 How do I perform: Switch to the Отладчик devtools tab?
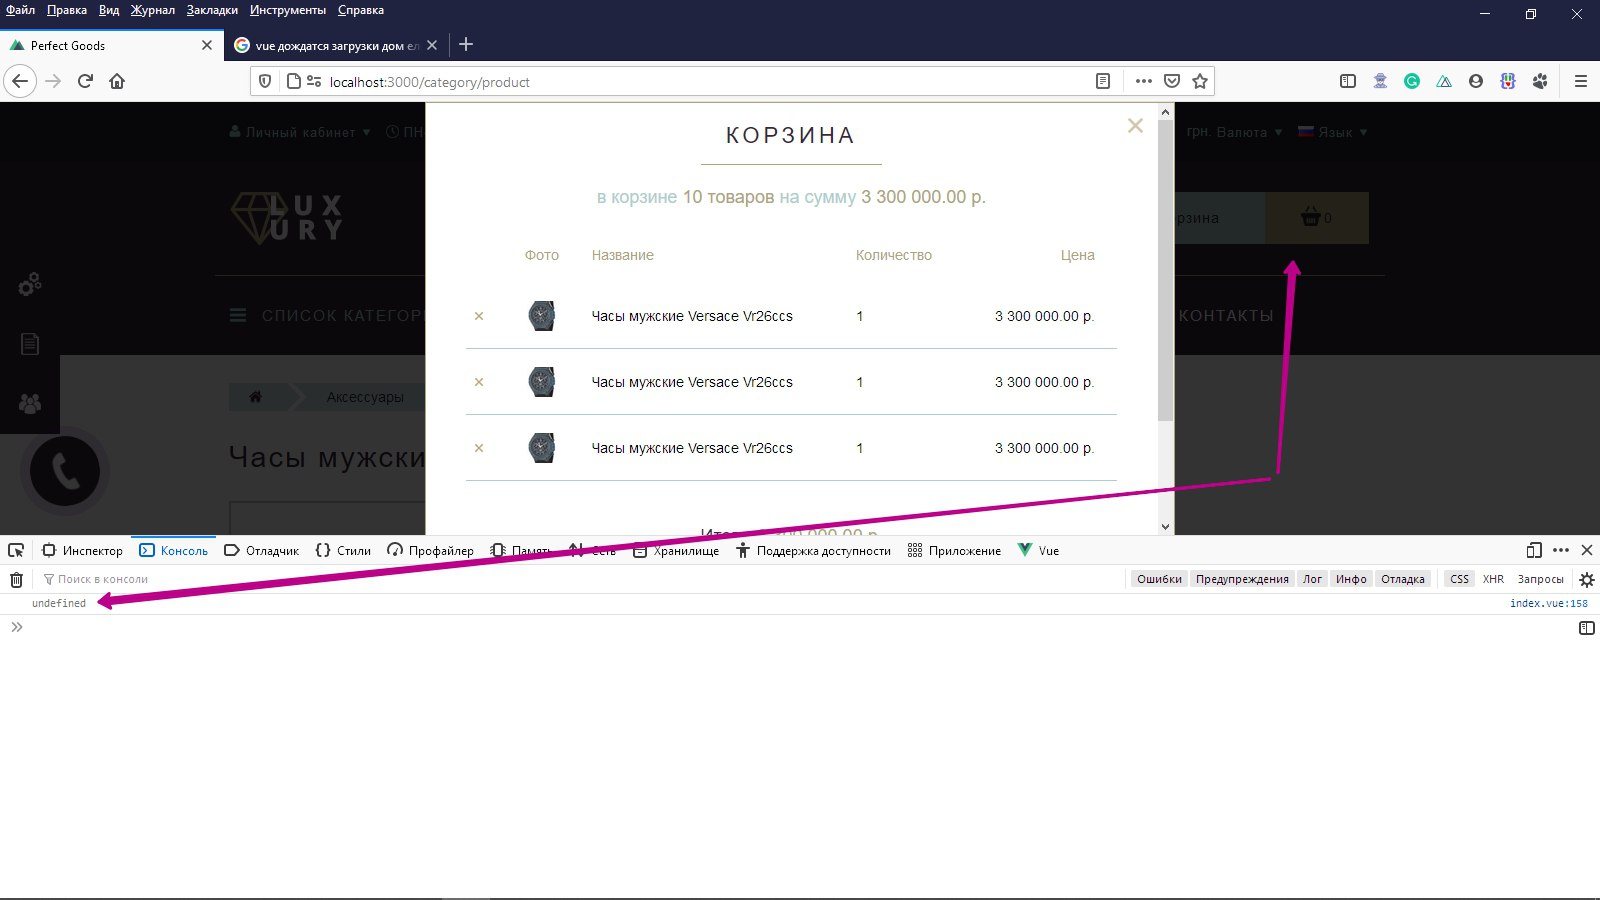tap(261, 550)
